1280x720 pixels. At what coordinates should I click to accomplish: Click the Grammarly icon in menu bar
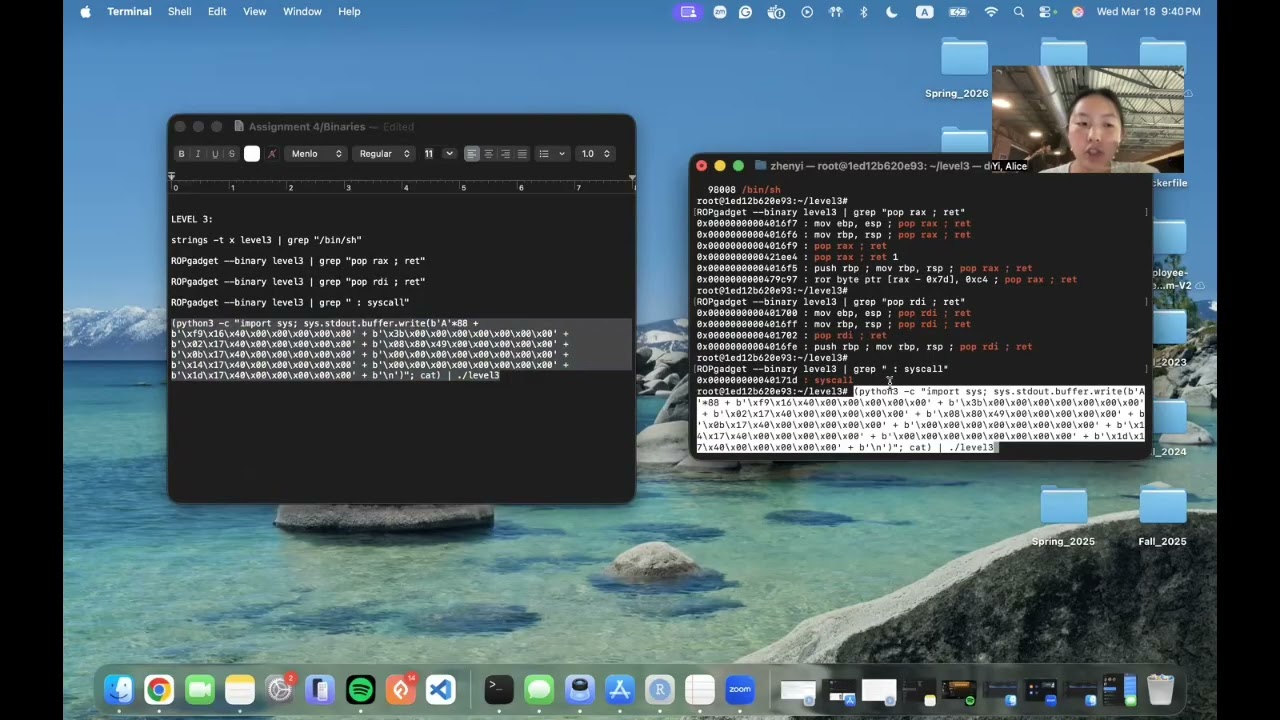746,12
